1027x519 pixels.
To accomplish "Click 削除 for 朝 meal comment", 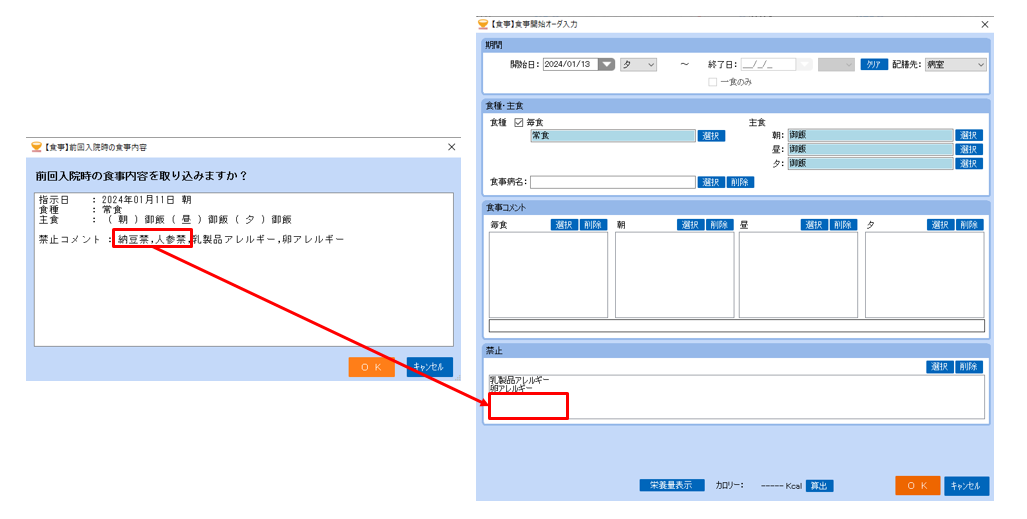I will click(x=719, y=225).
